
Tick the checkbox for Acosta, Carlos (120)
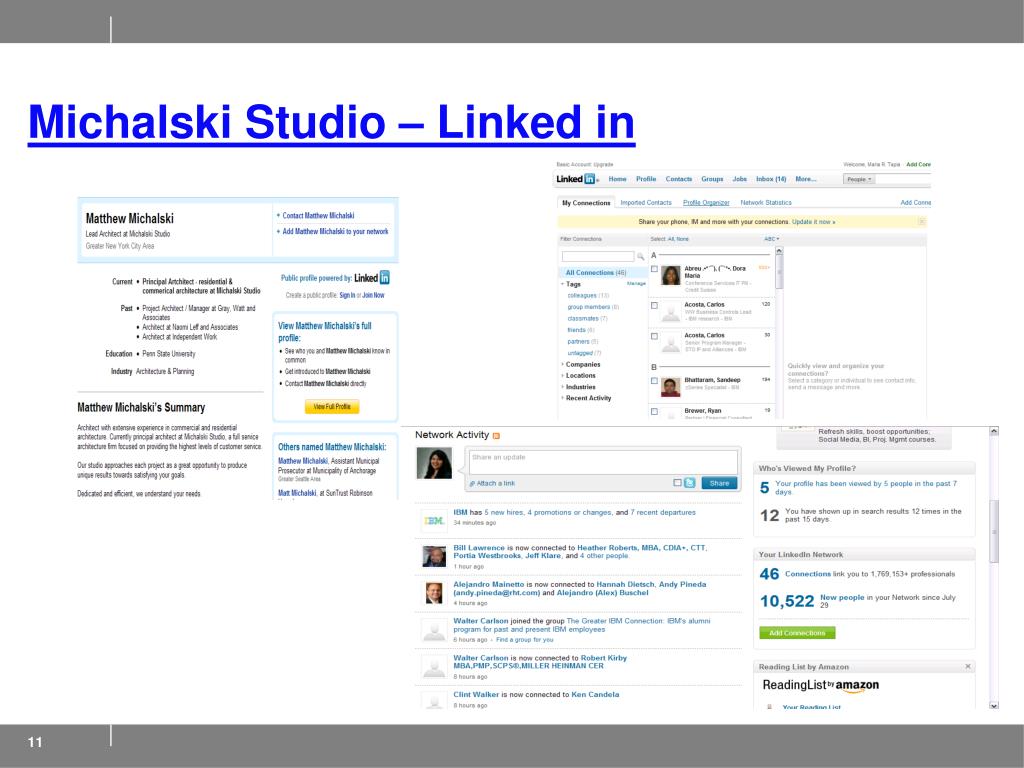pyautogui.click(x=654, y=305)
